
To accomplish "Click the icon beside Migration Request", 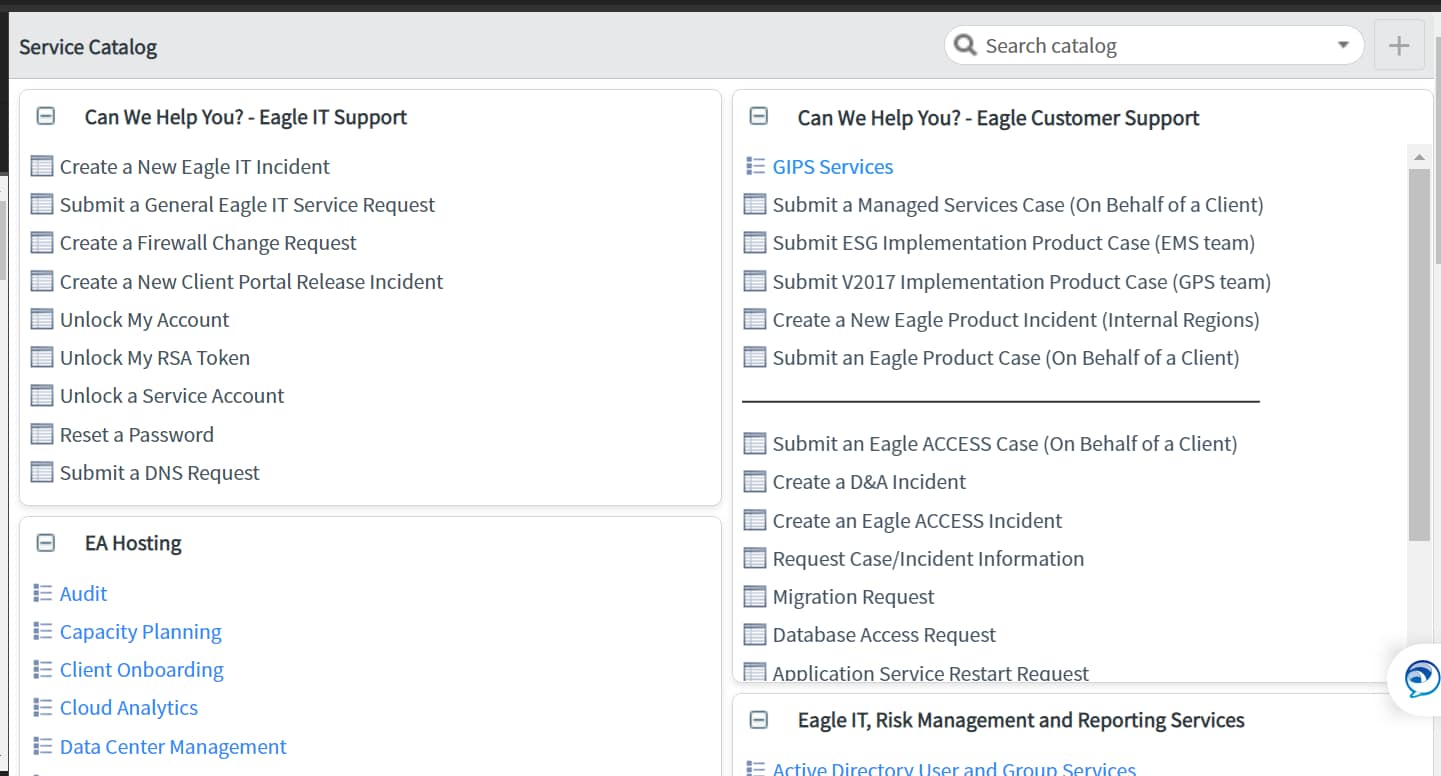I will (x=755, y=596).
